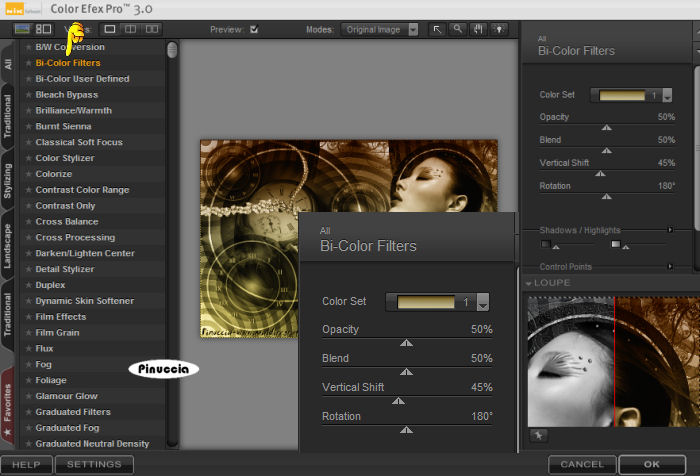
Task: Choose the Bi-Color User Defined filter
Action: (83, 79)
